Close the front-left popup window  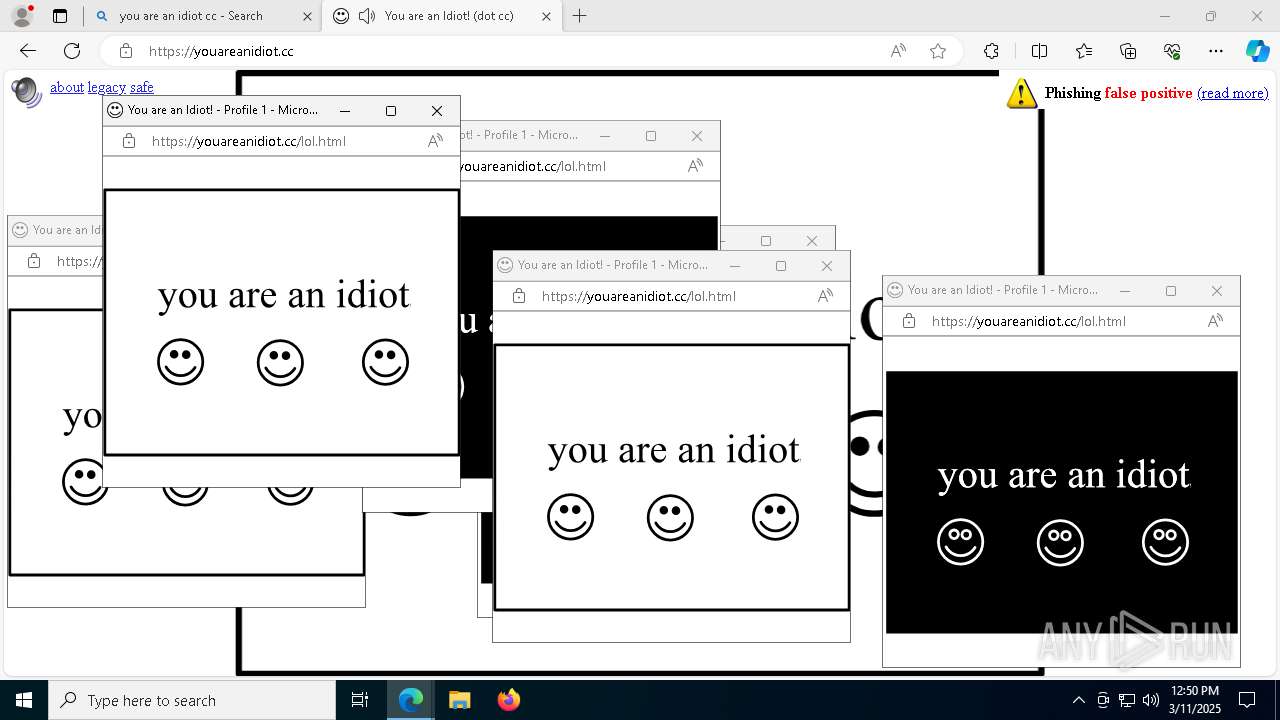(x=437, y=111)
